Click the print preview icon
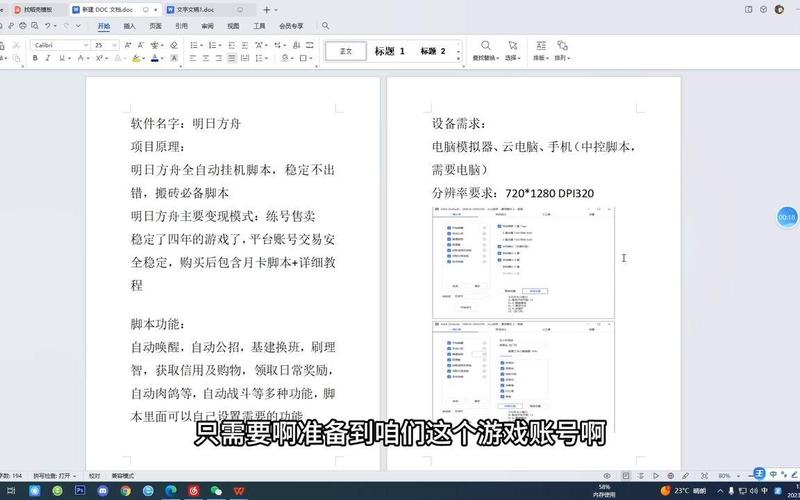The image size is (800, 500). (35, 26)
